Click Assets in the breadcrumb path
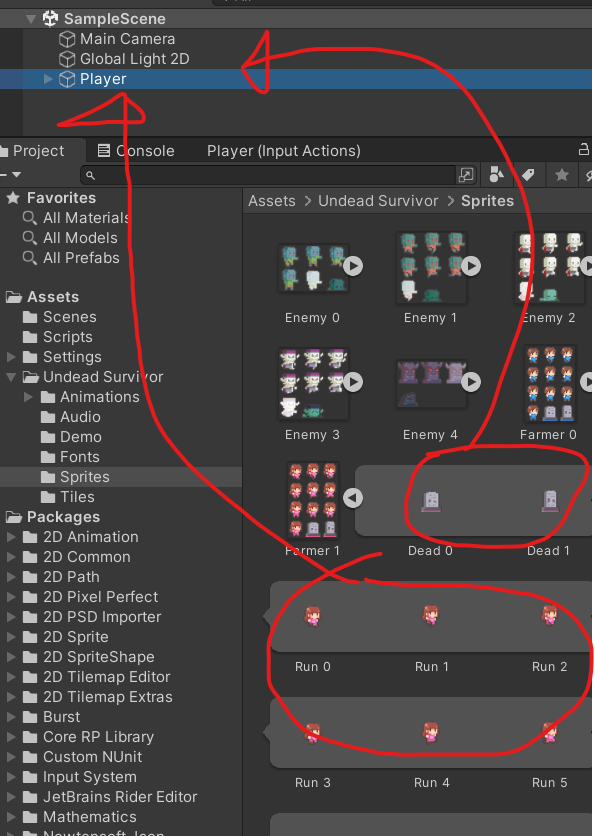The height and width of the screenshot is (836, 595). click(272, 201)
